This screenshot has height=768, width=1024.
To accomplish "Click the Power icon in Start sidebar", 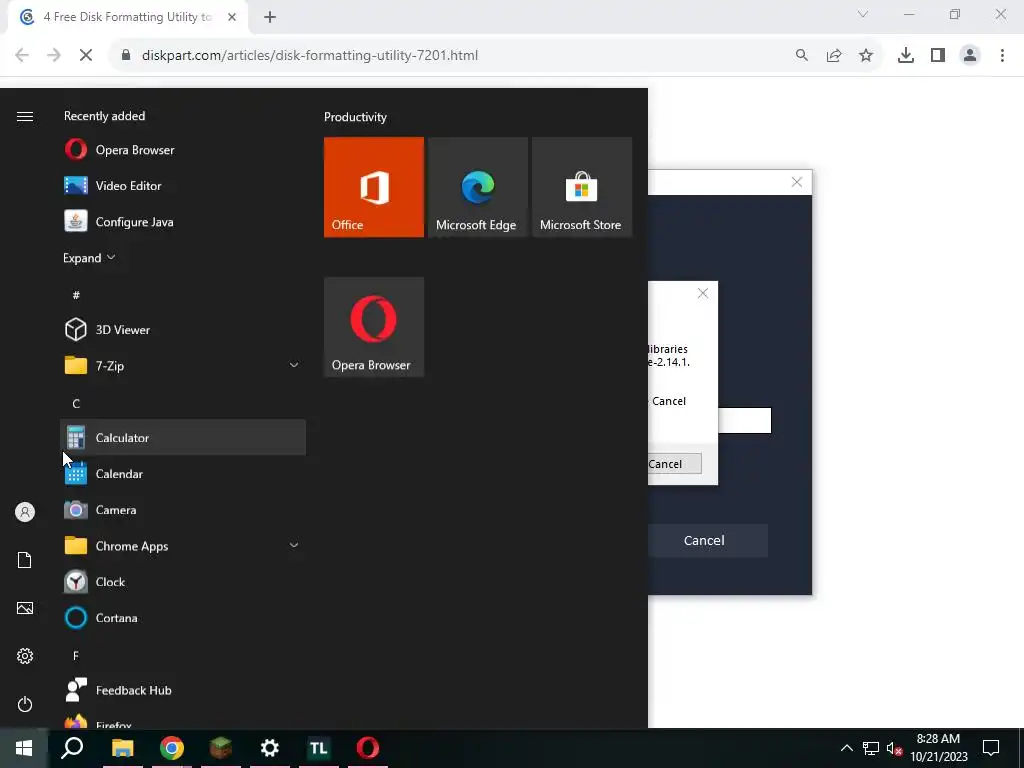I will coord(25,704).
